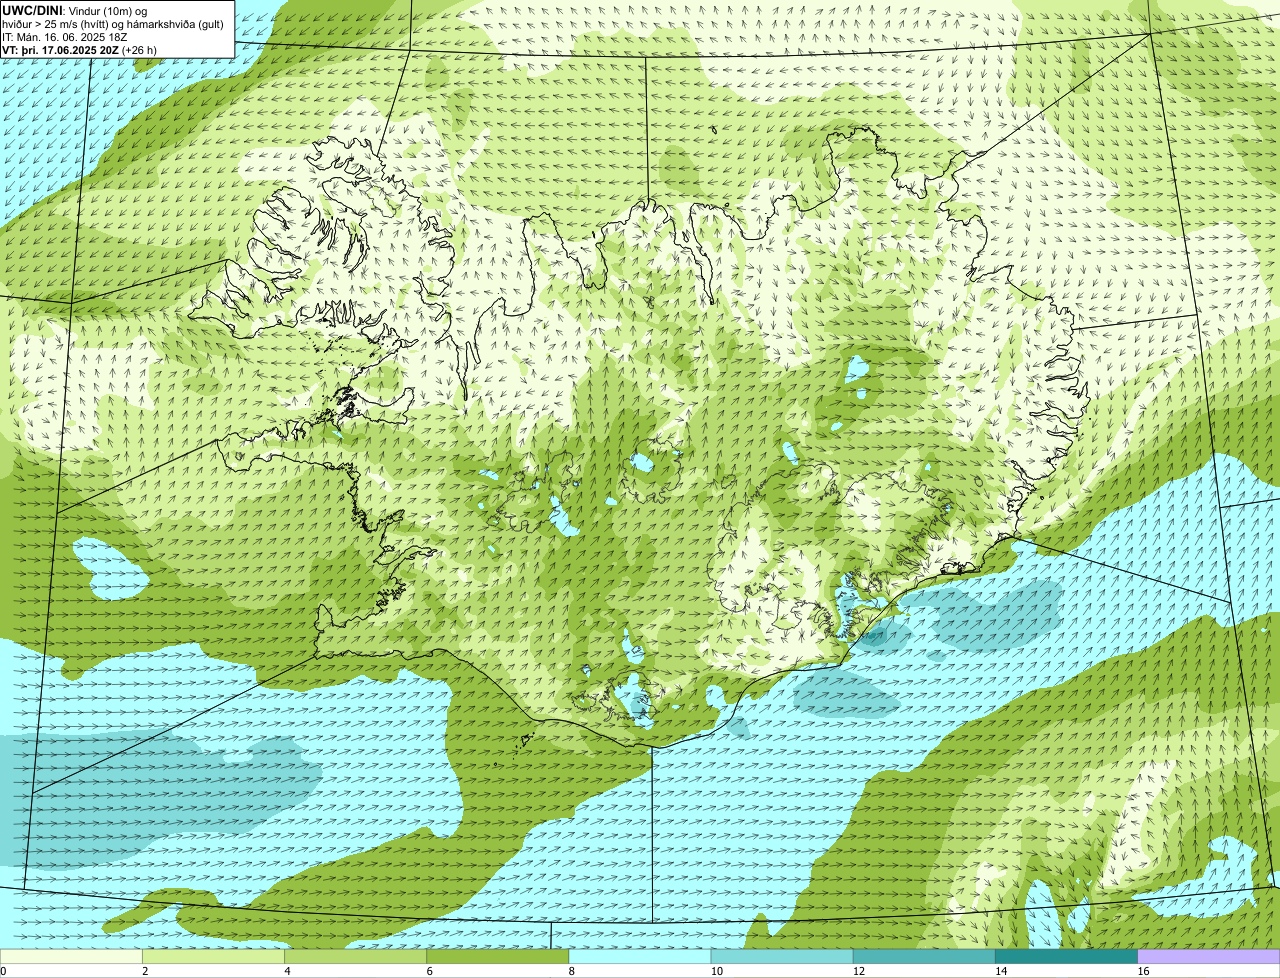Click the scale label '8'
This screenshot has height=978, width=1280.
point(571,971)
